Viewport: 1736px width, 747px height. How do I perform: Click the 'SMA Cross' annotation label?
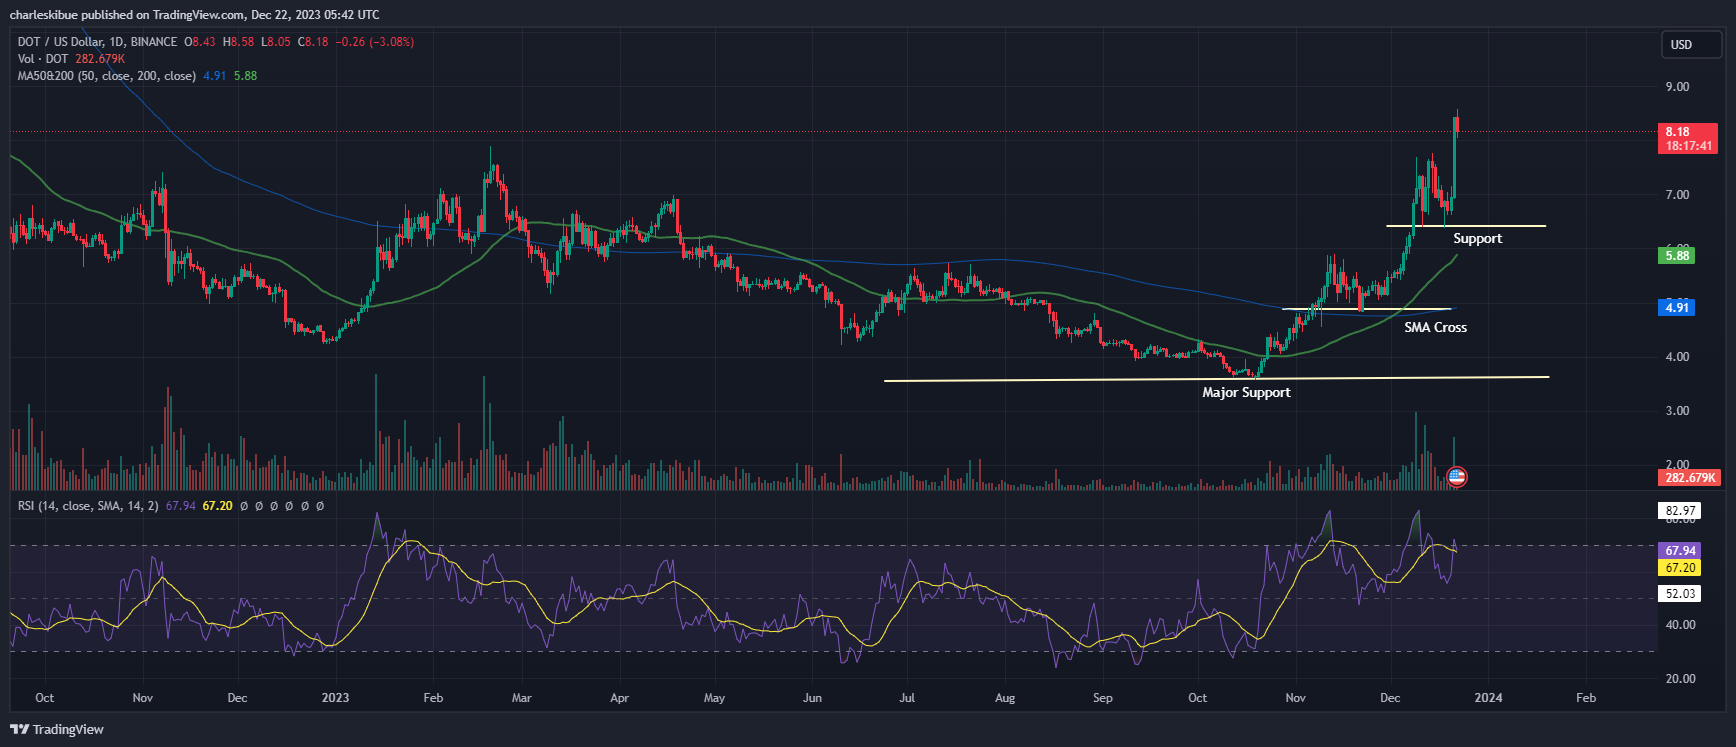(1435, 327)
